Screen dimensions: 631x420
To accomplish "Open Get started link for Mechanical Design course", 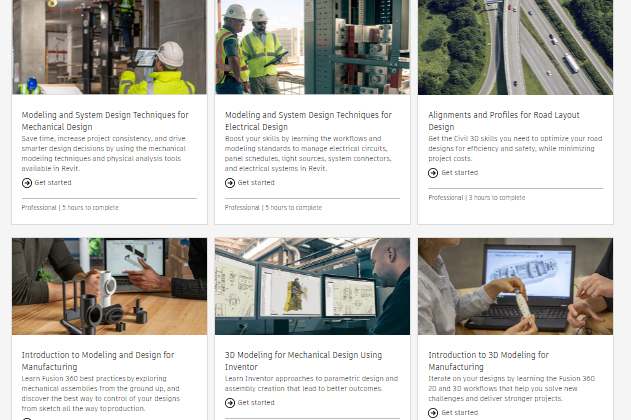I will [53, 183].
